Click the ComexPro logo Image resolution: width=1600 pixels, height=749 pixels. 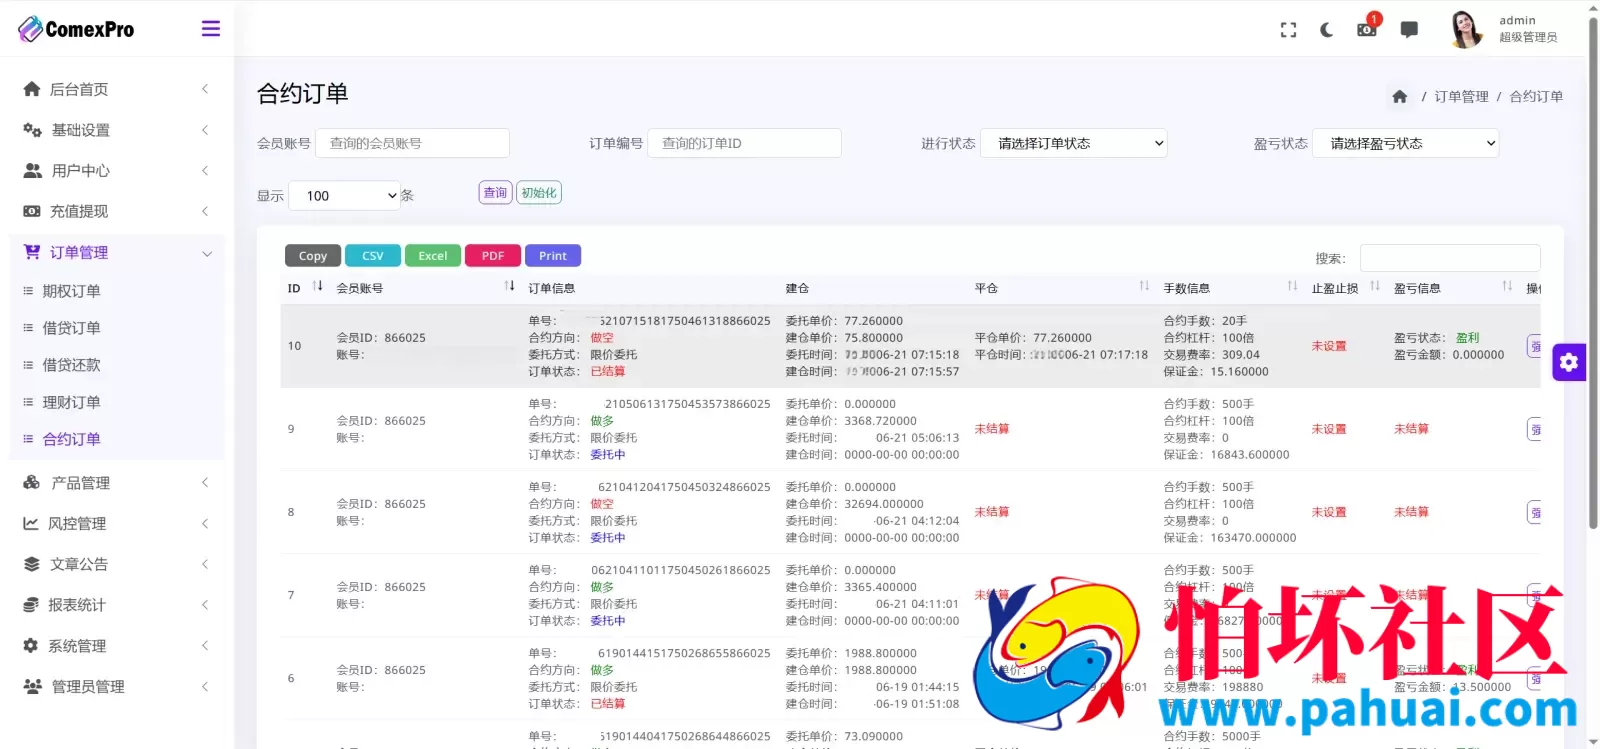click(76, 29)
